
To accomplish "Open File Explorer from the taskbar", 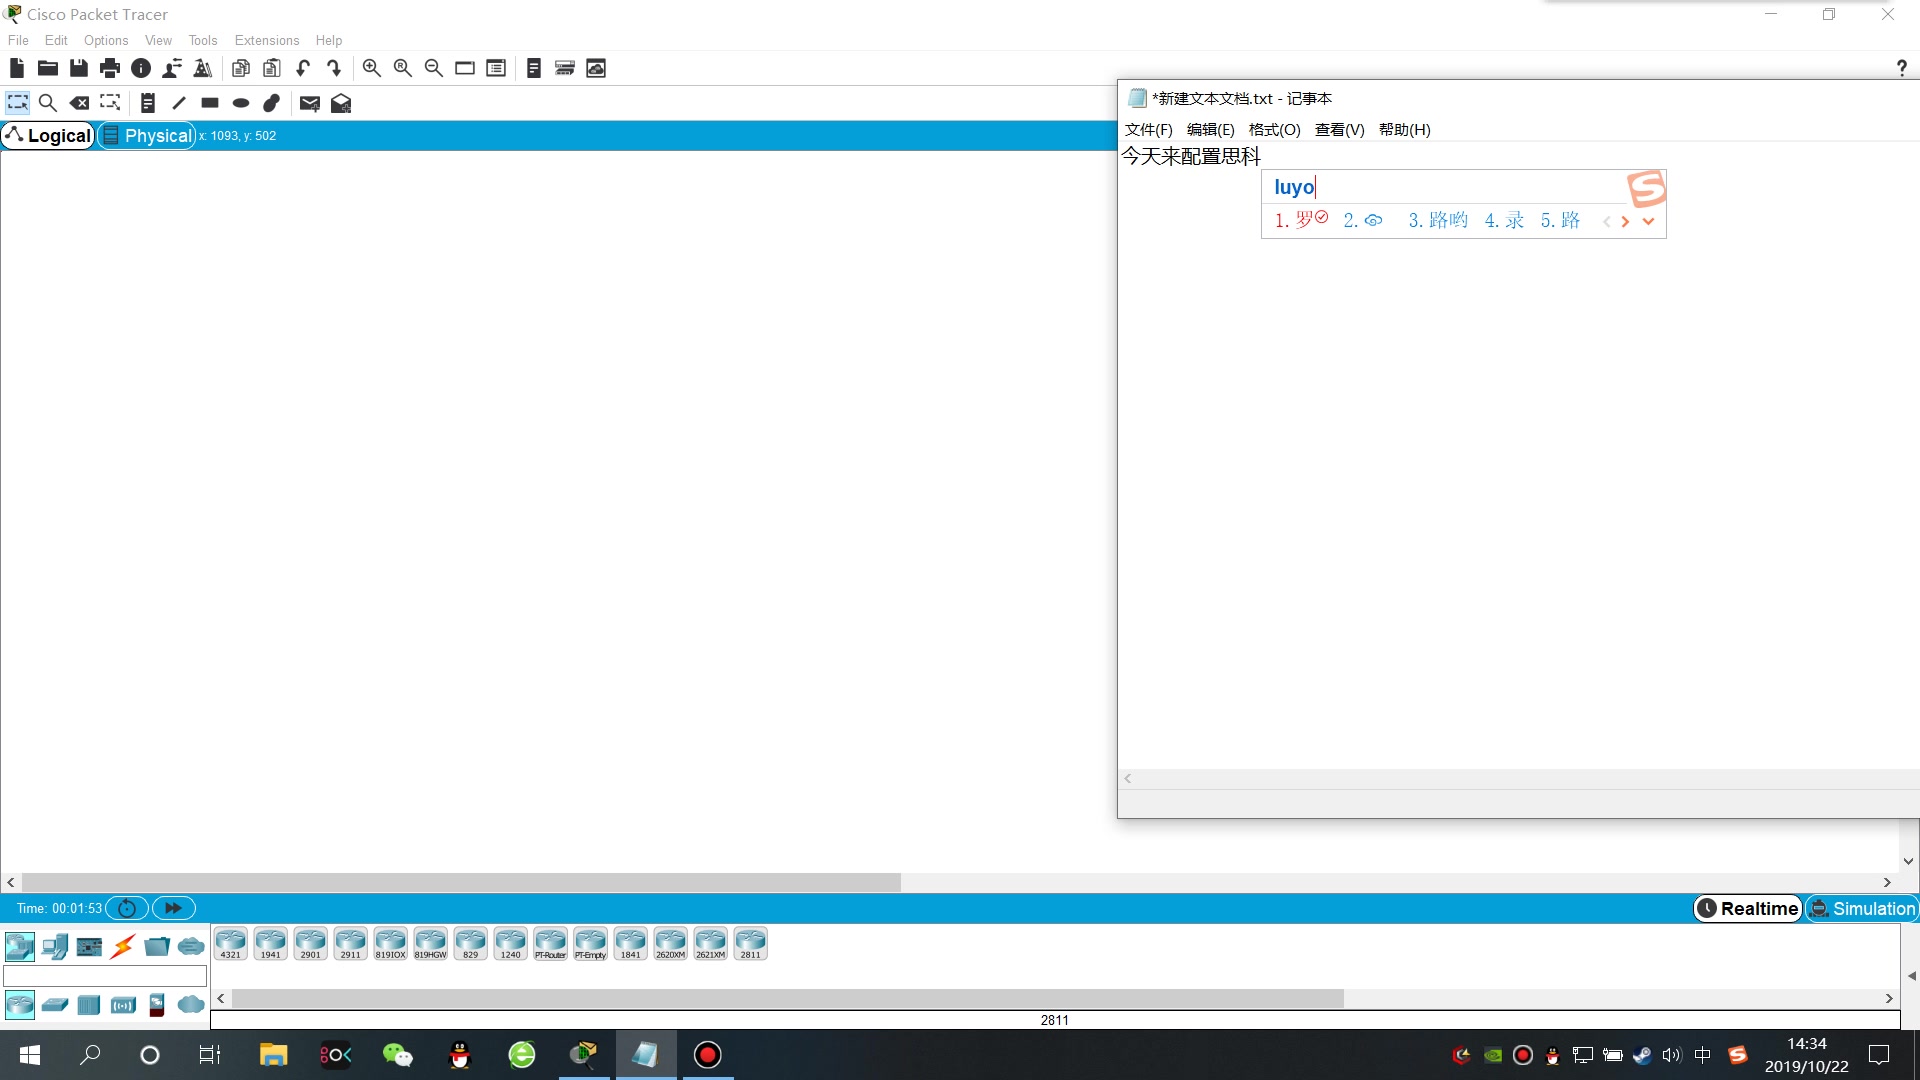I will pos(273,1055).
